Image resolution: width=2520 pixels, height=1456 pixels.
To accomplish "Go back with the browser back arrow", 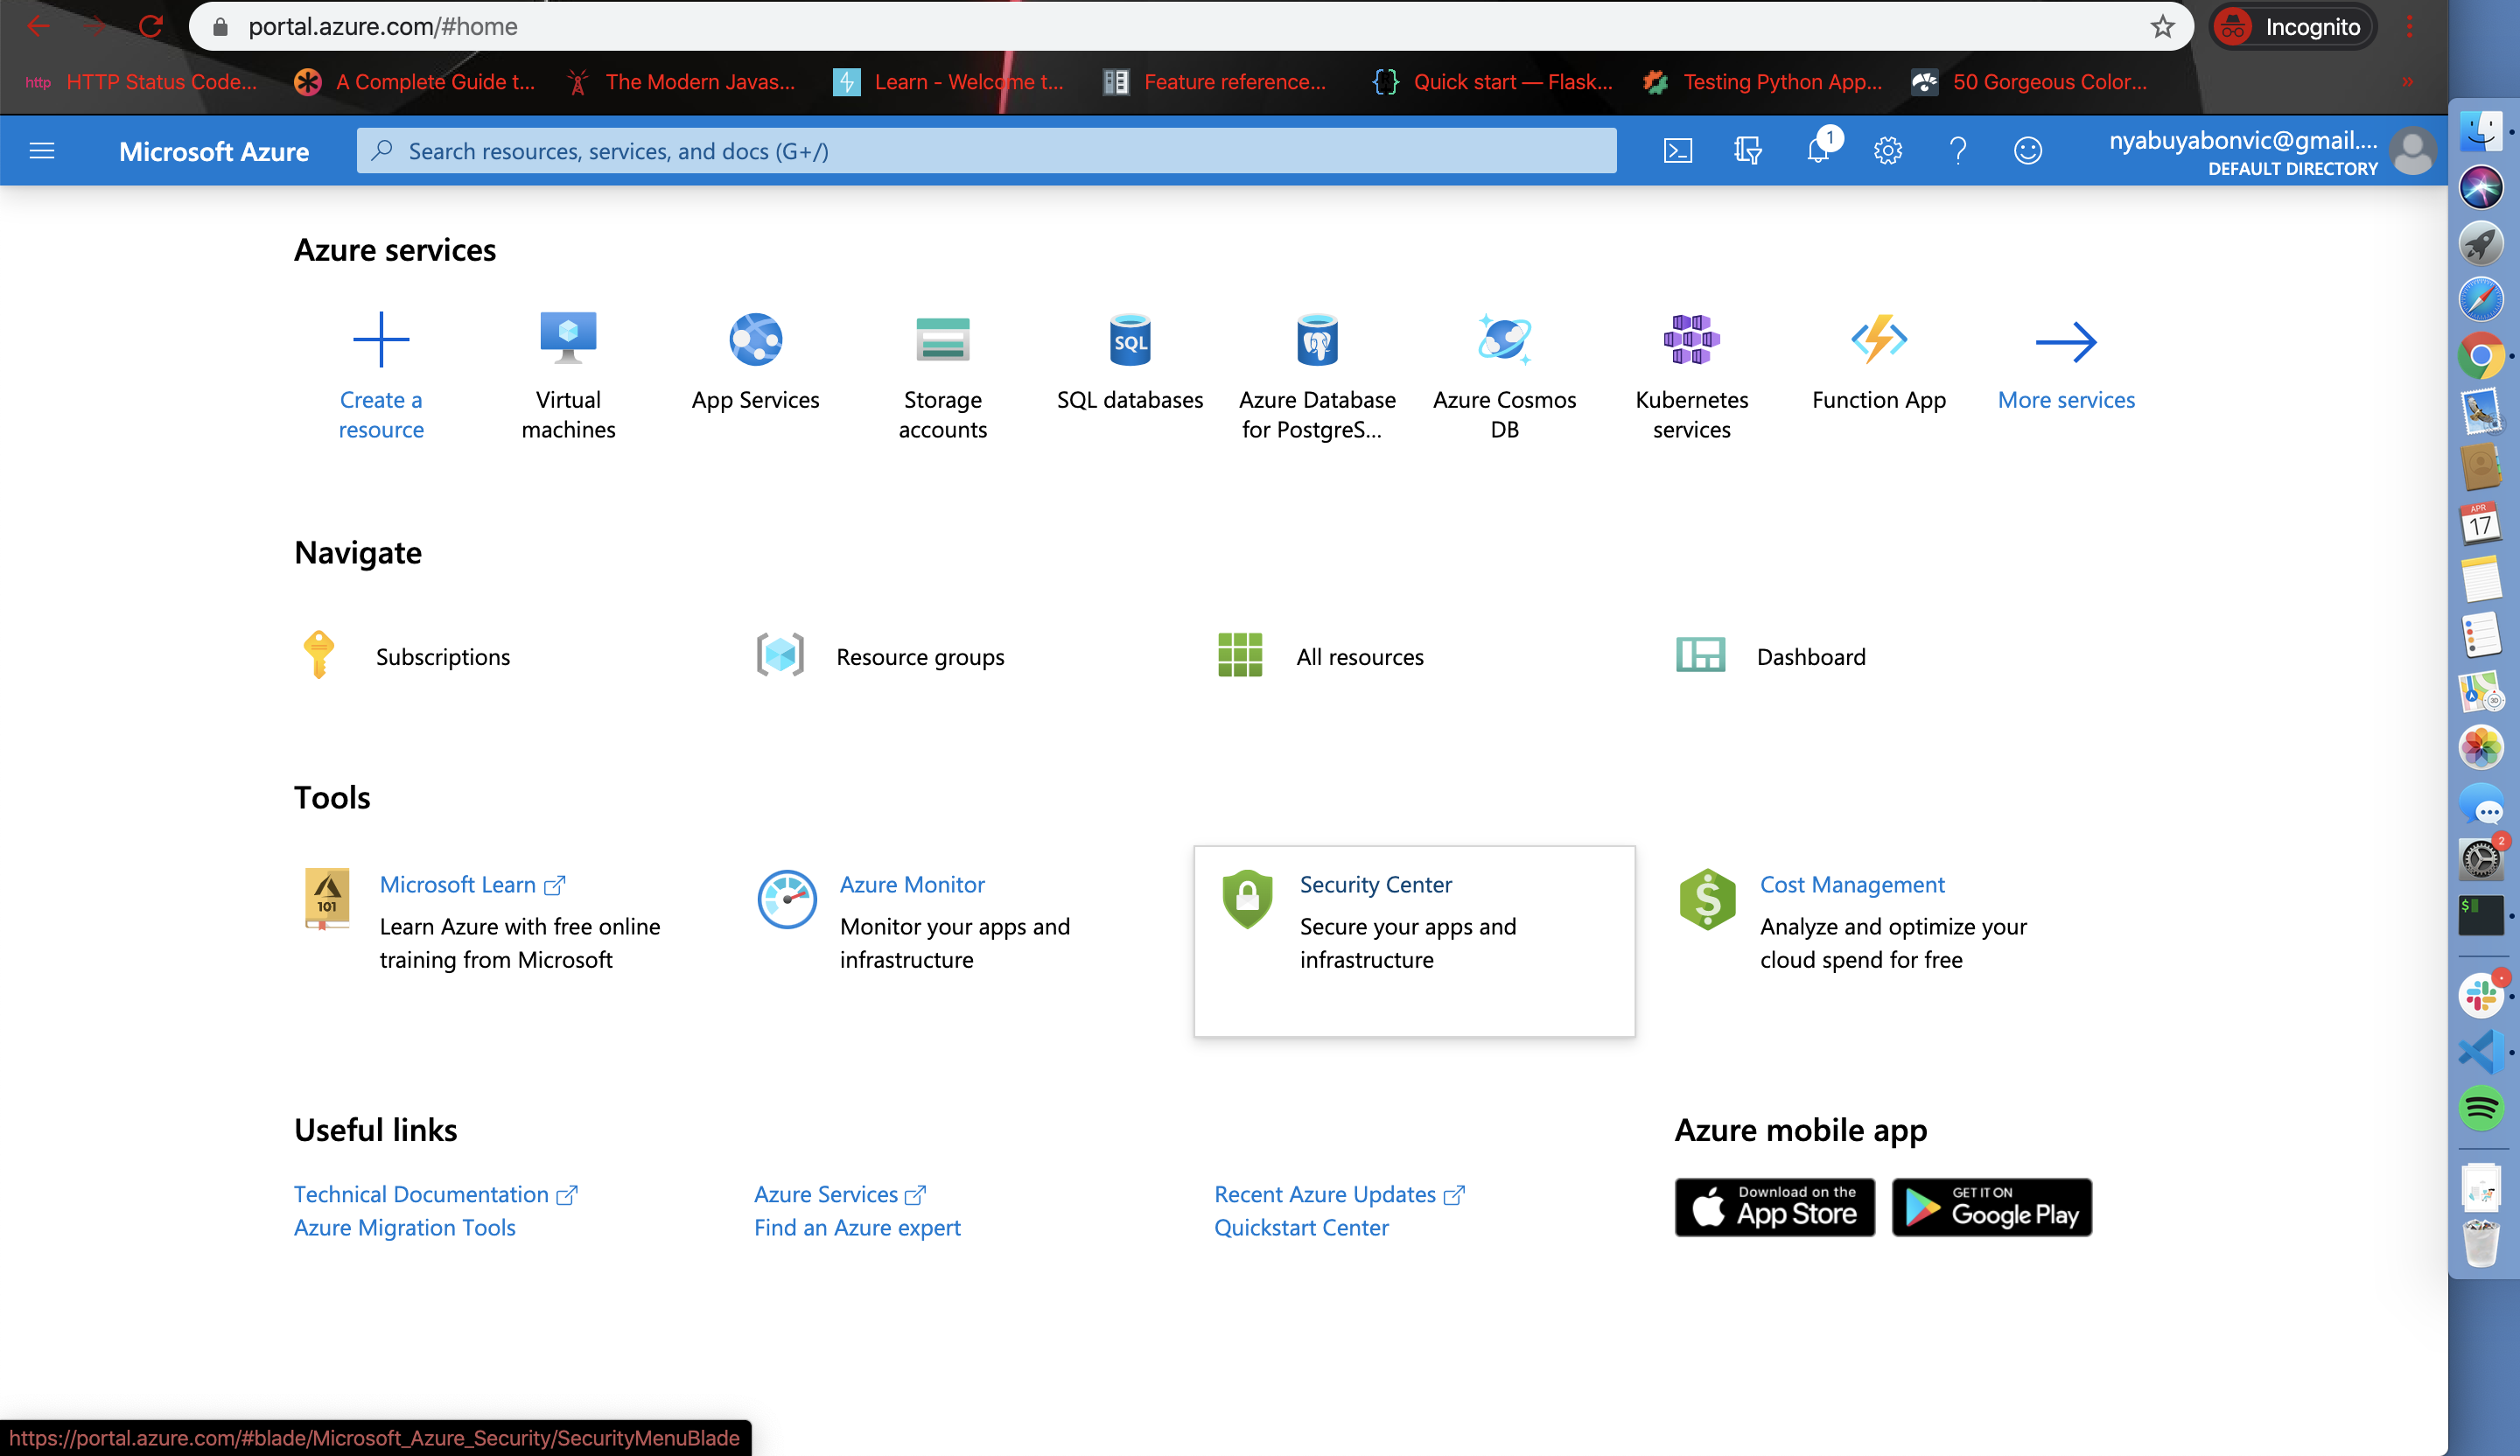I will [38, 26].
